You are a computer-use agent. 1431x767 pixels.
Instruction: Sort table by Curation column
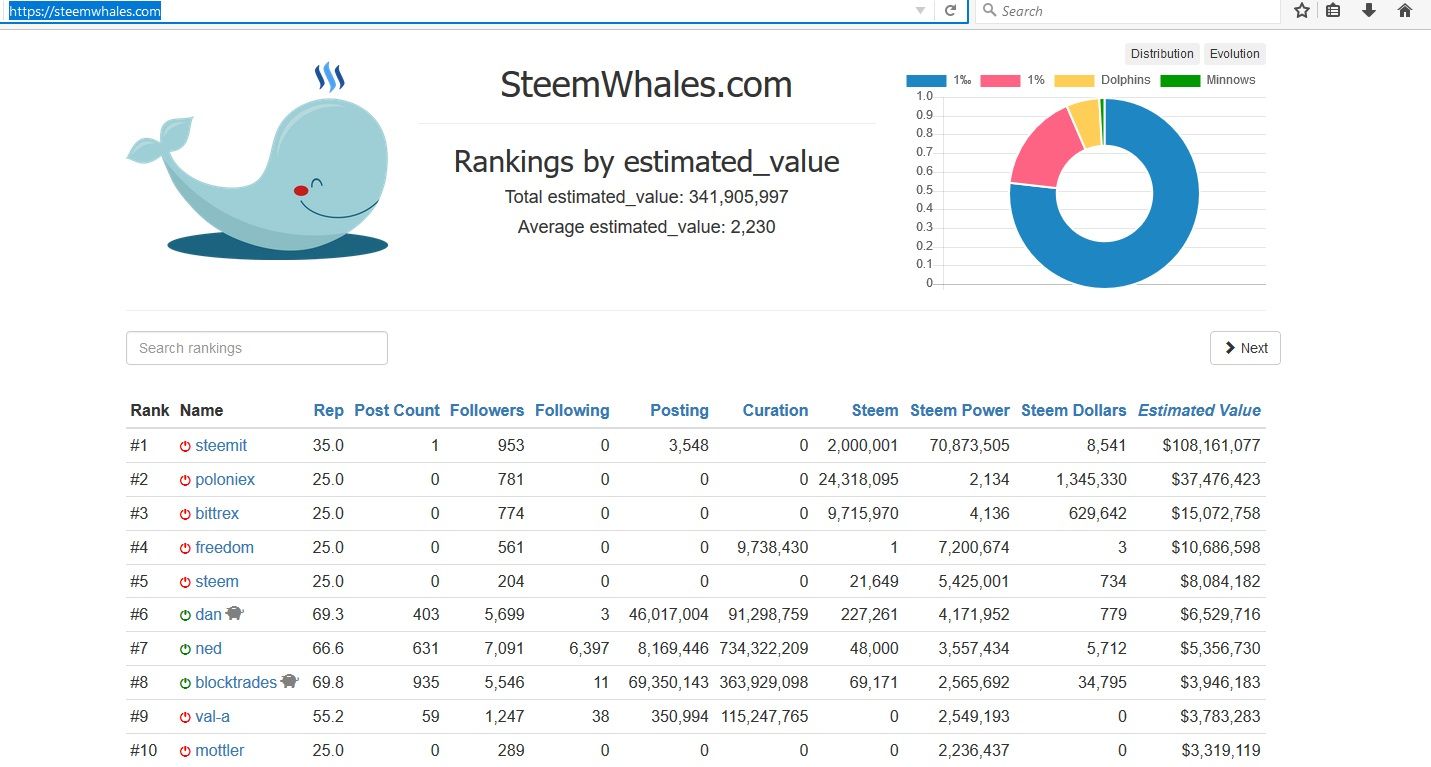775,410
